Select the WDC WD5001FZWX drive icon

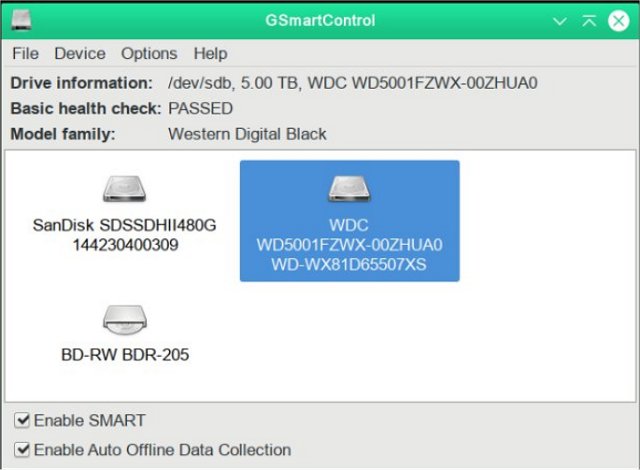[x=350, y=189]
